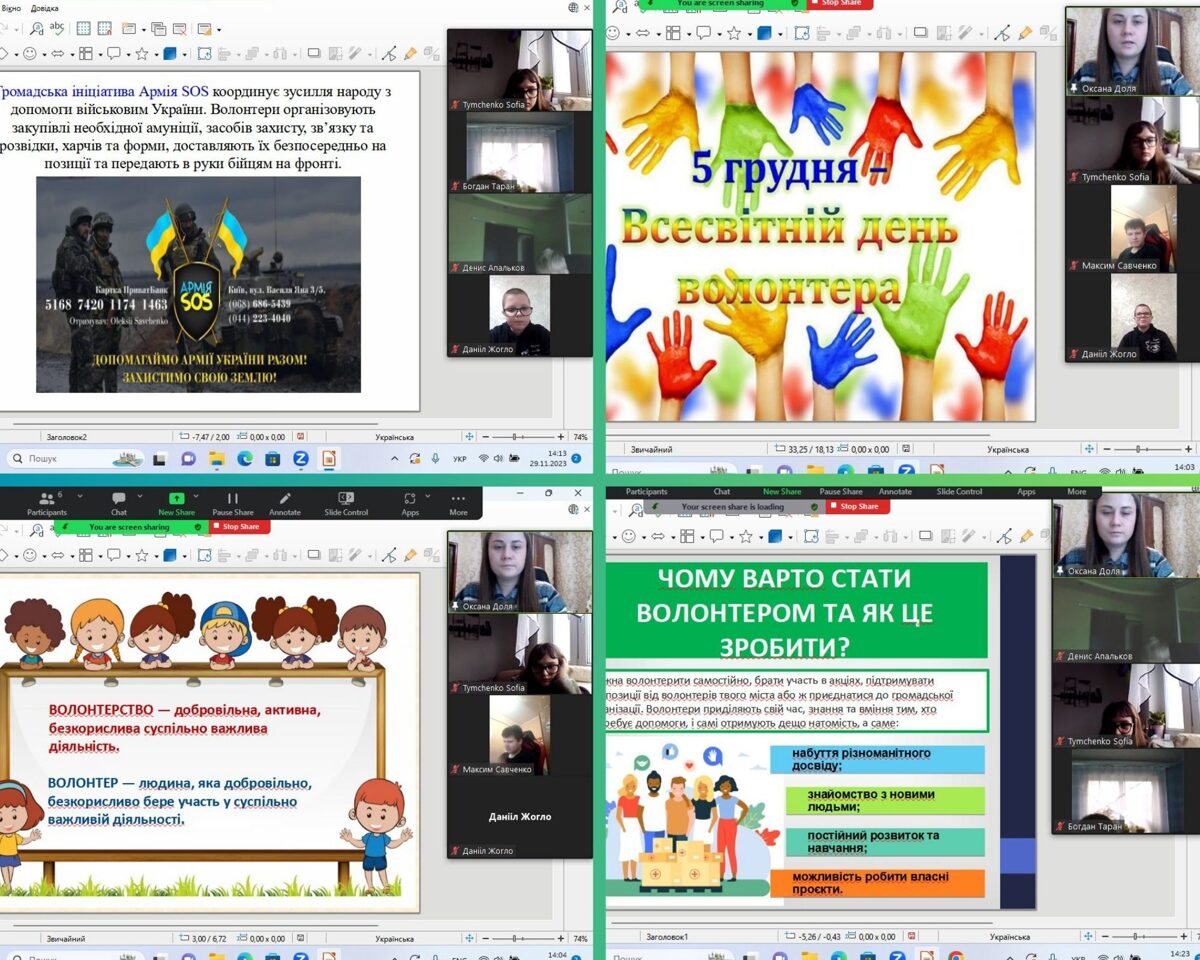Viewport: 1200px width, 960px height.
Task: Select the blue 3D objects tool in Армія SOS window
Action: coord(169,53)
